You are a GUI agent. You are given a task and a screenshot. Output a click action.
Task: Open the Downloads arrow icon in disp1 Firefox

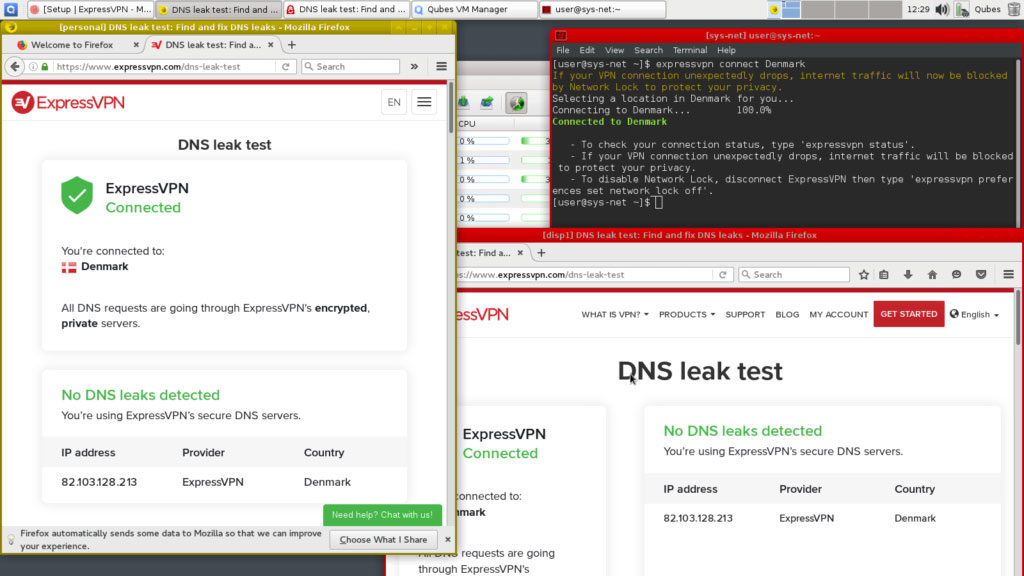pyautogui.click(x=908, y=275)
